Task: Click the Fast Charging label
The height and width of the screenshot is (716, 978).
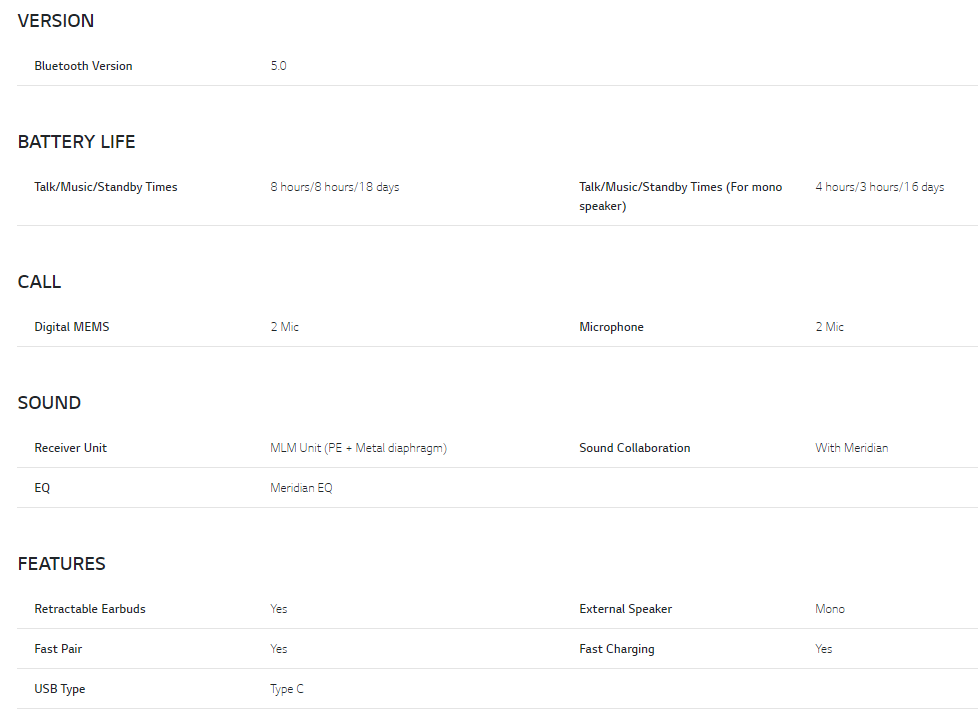Action: [x=616, y=649]
